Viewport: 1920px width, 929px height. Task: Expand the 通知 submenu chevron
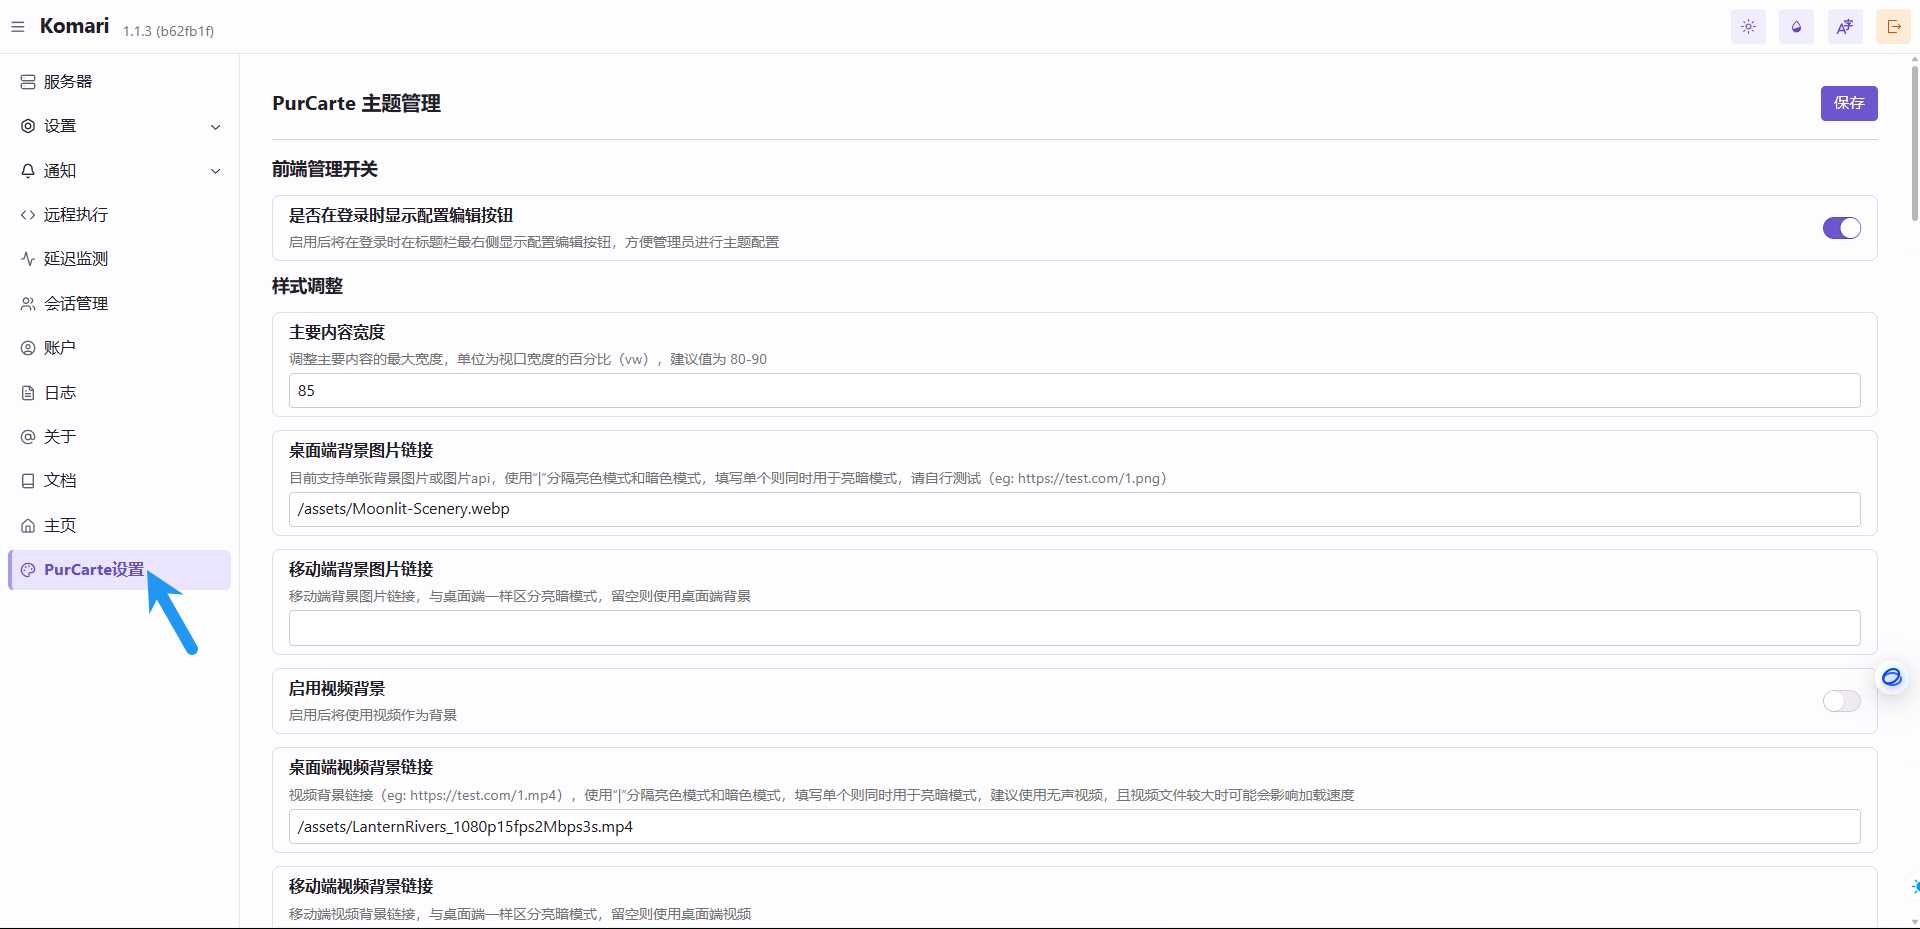point(215,171)
